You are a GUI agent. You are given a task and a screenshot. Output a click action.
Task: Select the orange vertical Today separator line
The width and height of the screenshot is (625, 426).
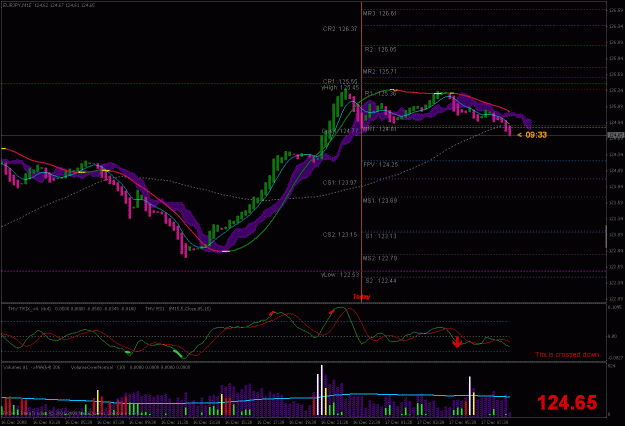[x=362, y=151]
